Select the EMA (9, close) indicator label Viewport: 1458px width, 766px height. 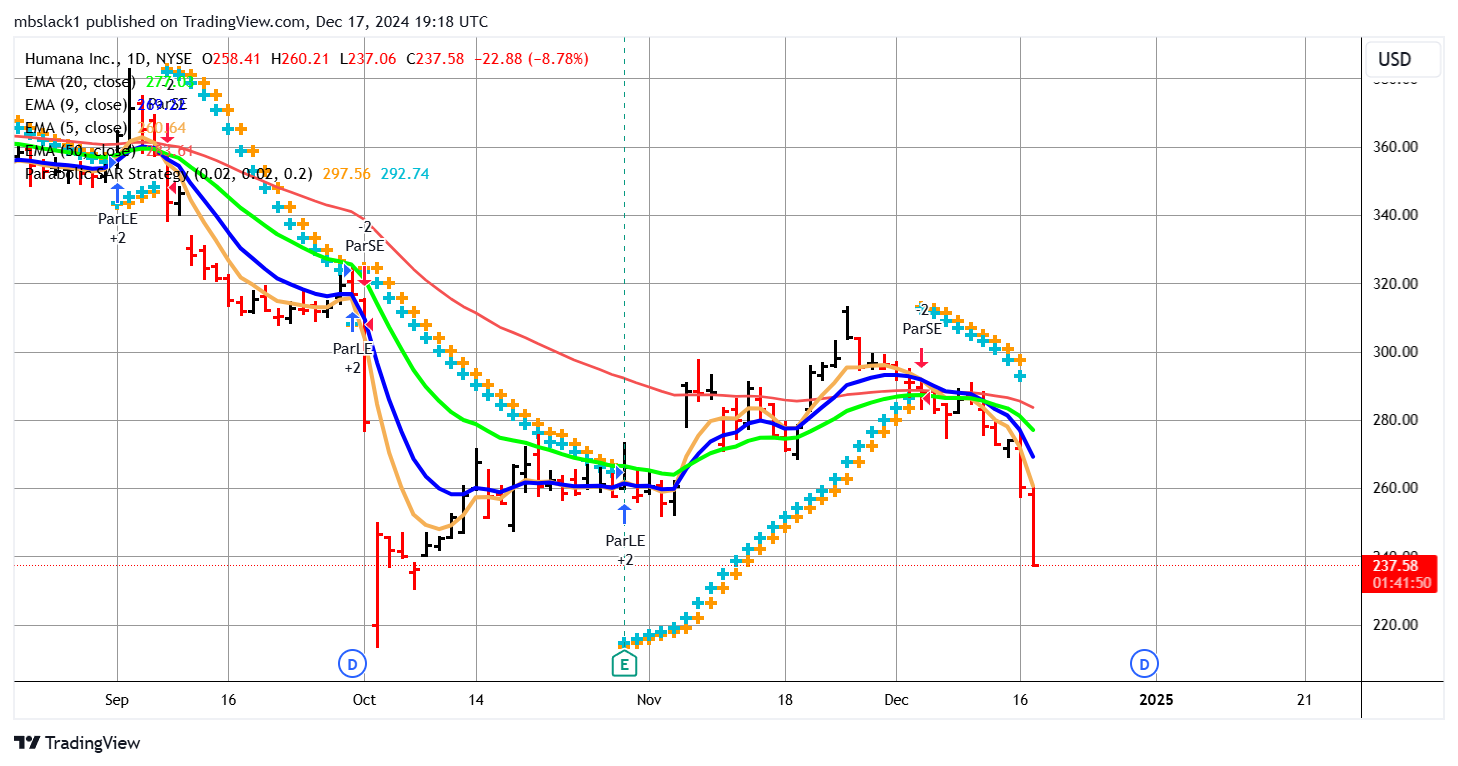tap(77, 105)
